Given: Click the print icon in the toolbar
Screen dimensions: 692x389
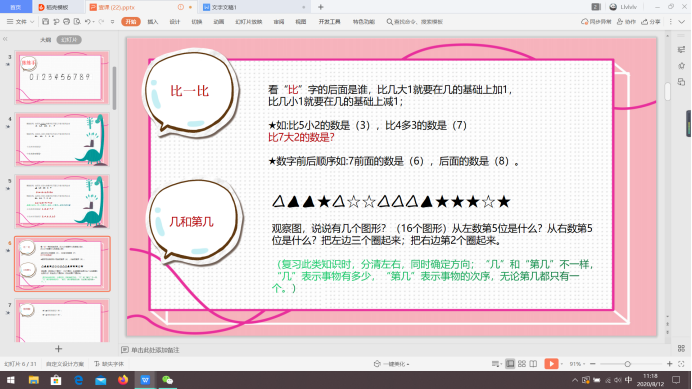Looking at the screenshot, I should point(67,21).
